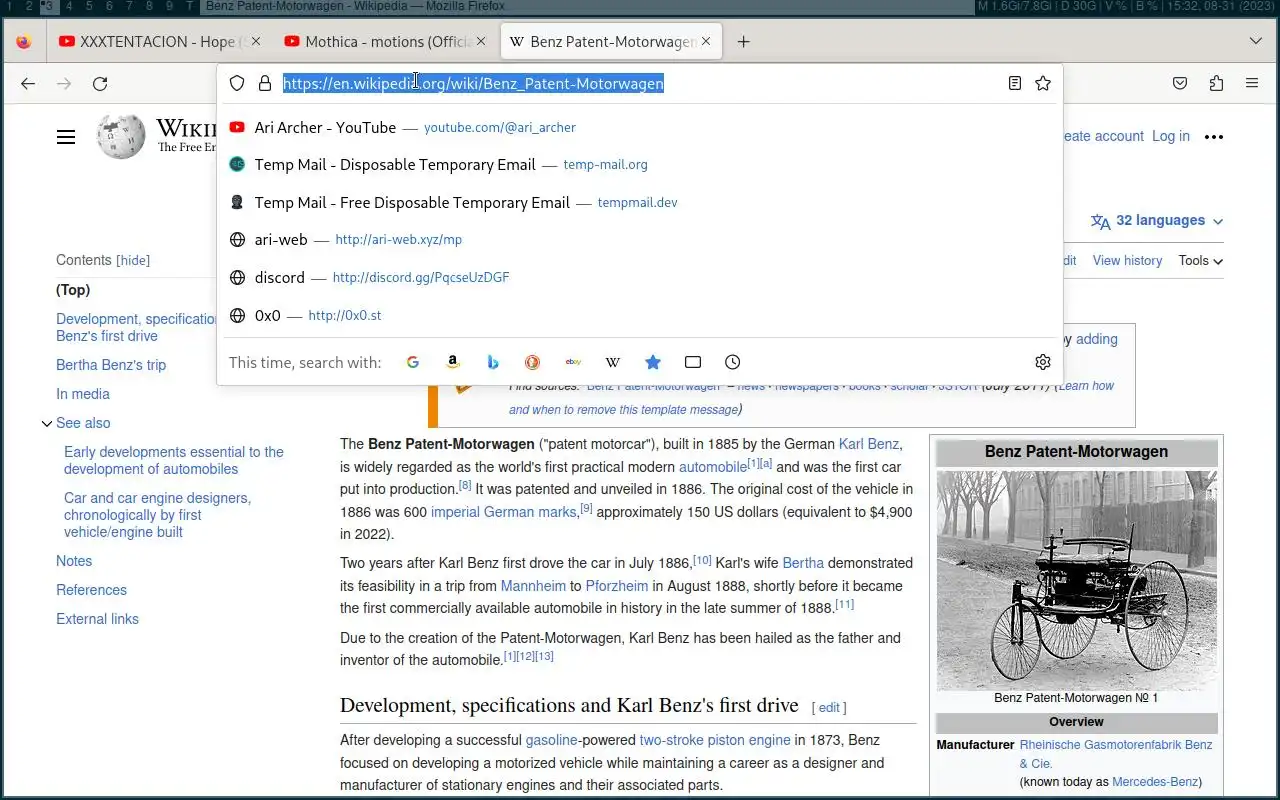
Task: Hide the Contents sidebar
Action: [133, 261]
